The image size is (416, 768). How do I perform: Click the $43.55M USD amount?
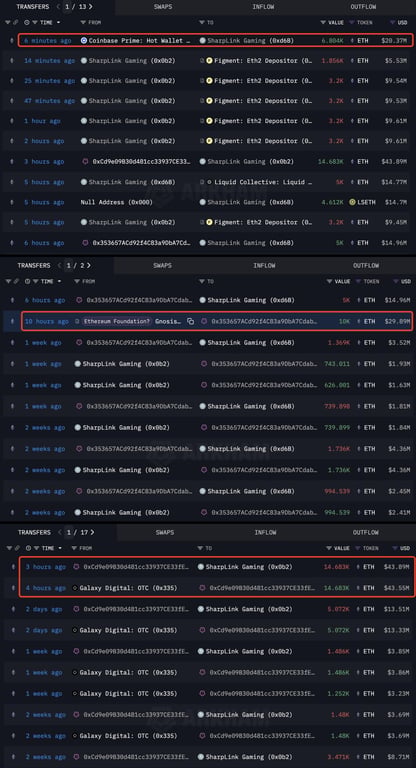coord(397,588)
